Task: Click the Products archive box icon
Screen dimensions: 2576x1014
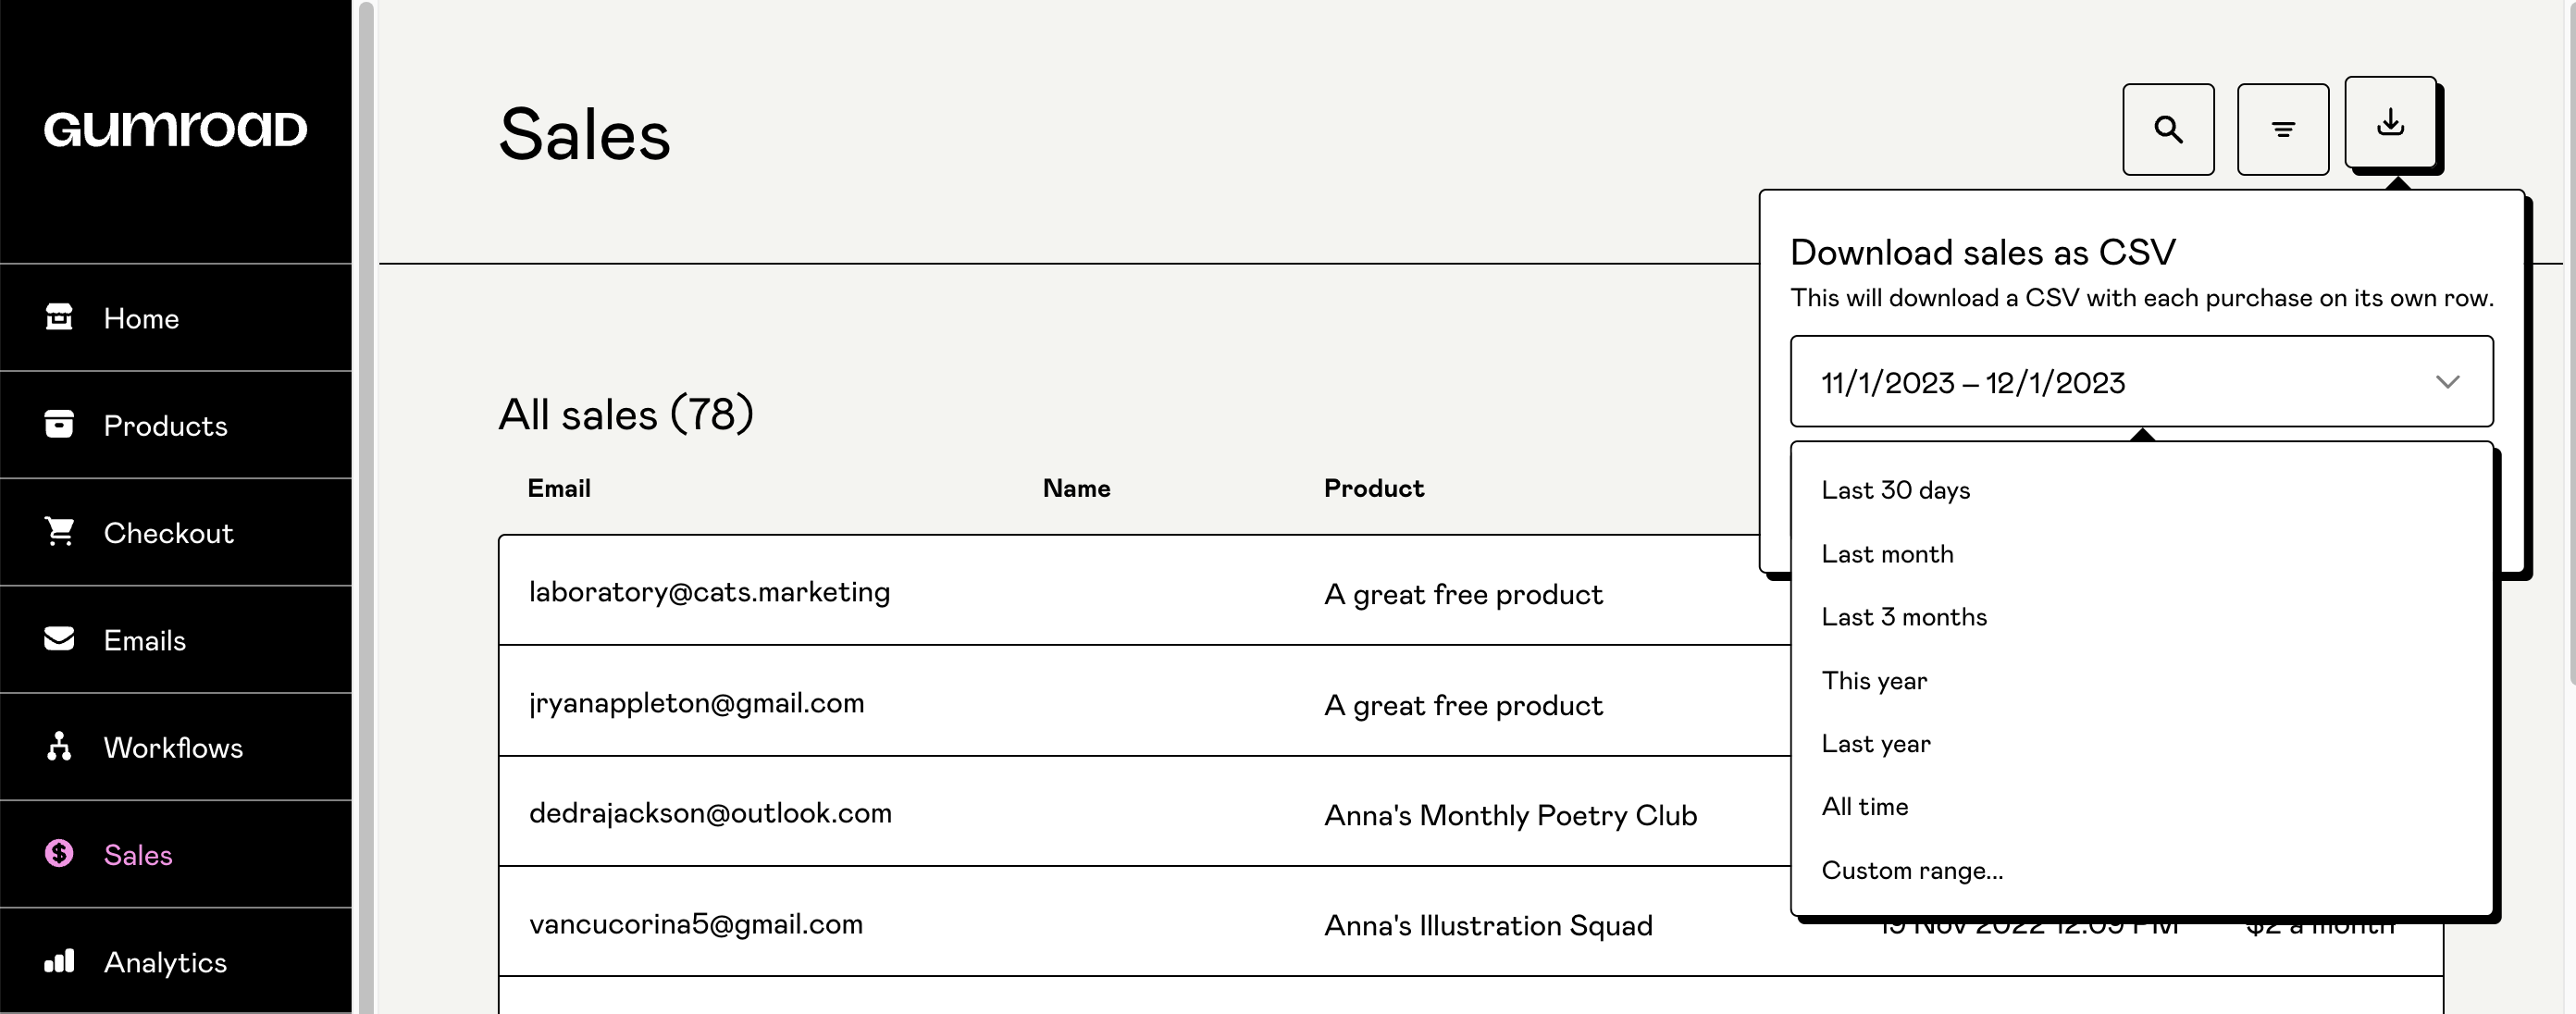Action: point(59,424)
